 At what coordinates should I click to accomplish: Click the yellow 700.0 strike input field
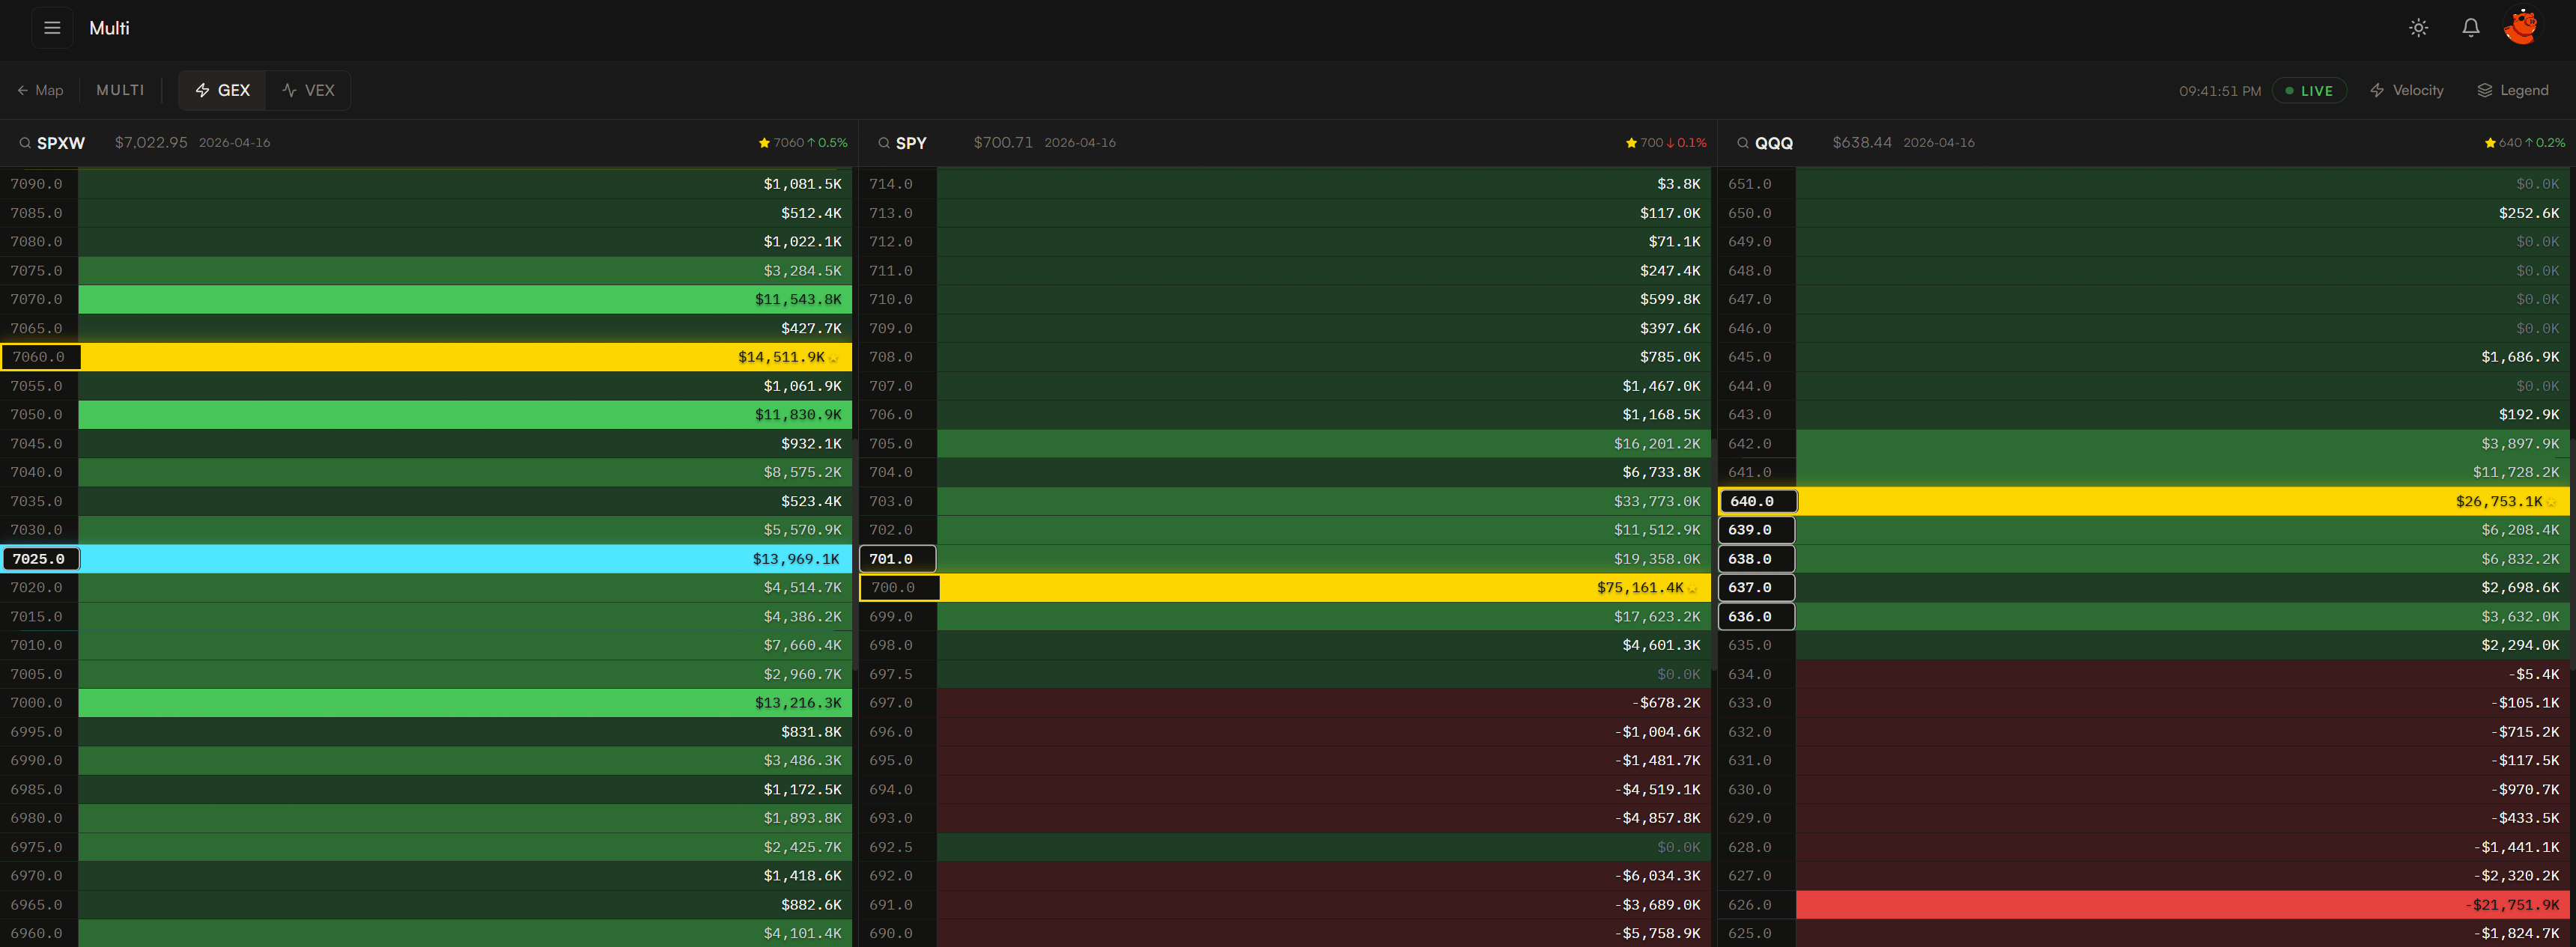coord(898,588)
